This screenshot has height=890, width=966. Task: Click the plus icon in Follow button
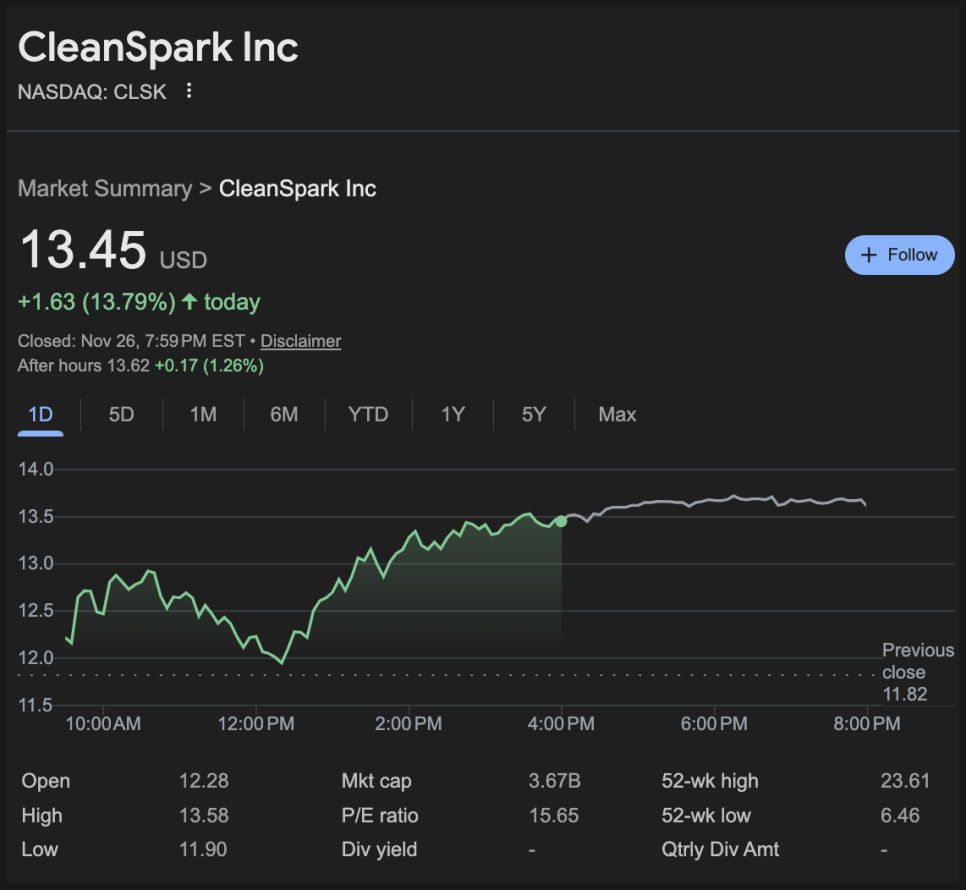pyautogui.click(x=869, y=255)
